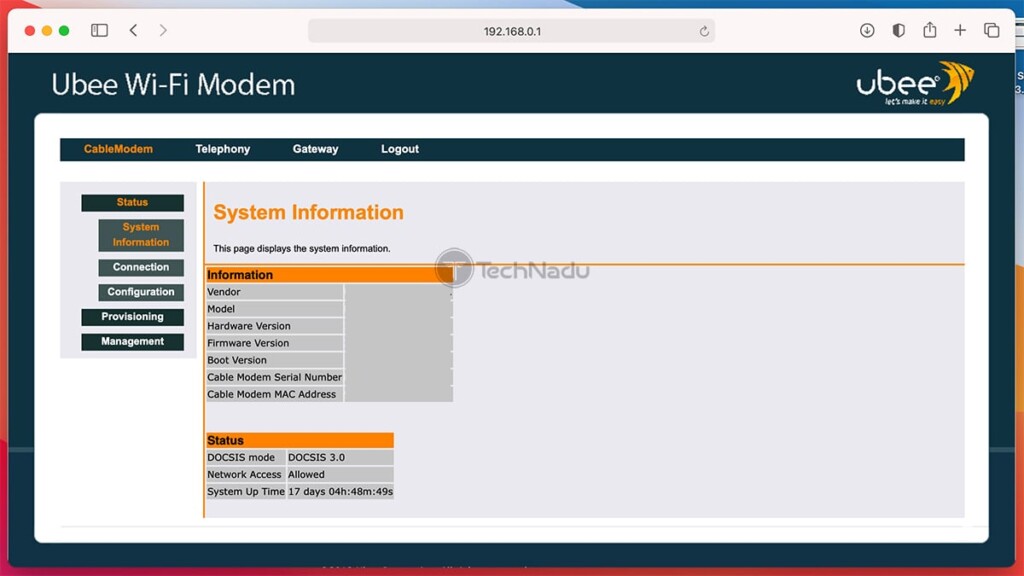Viewport: 1024px width, 576px height.
Task: Open the Connection sidebar page
Action: click(141, 267)
